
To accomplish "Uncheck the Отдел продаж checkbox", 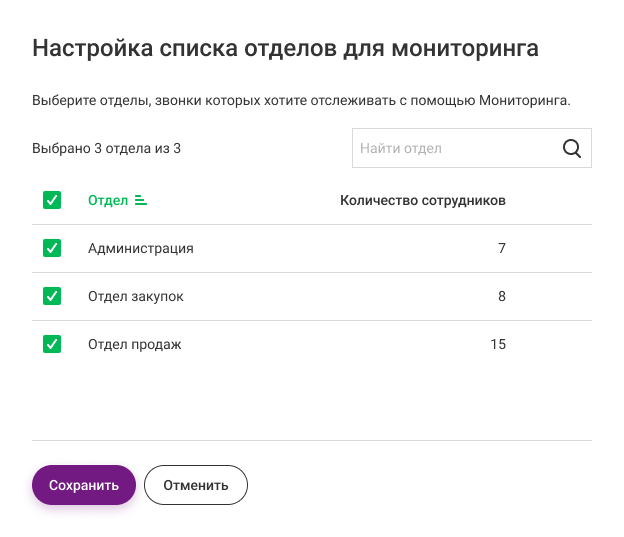I will point(52,344).
